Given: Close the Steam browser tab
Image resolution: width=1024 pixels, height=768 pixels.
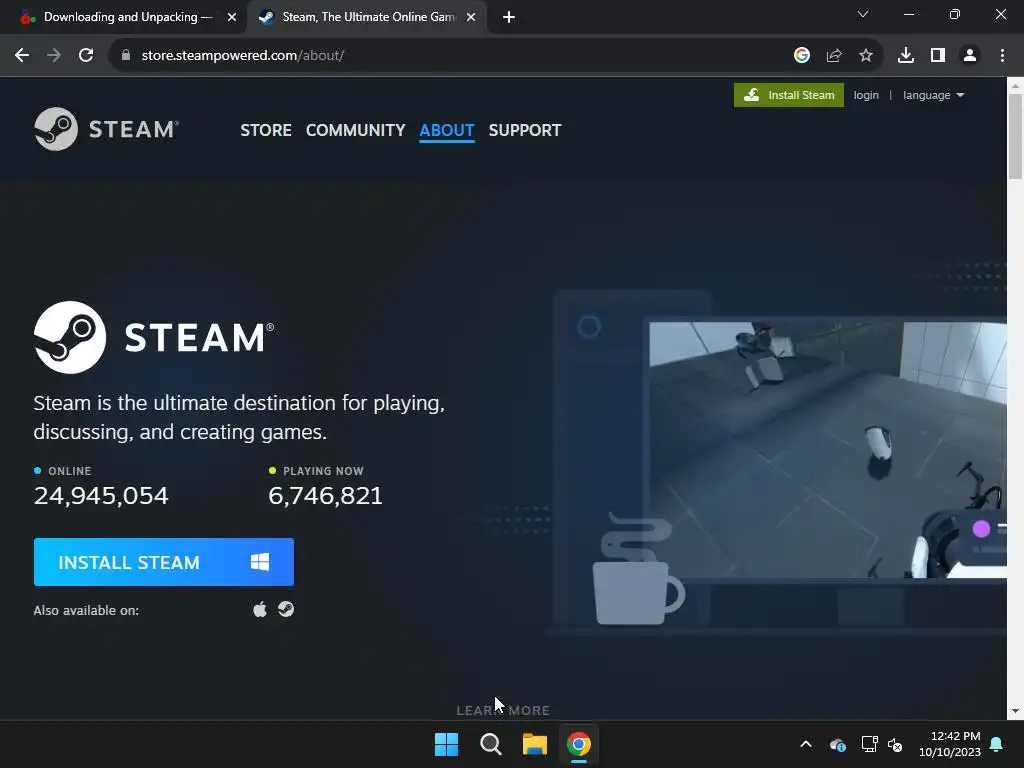Looking at the screenshot, I should tap(471, 17).
